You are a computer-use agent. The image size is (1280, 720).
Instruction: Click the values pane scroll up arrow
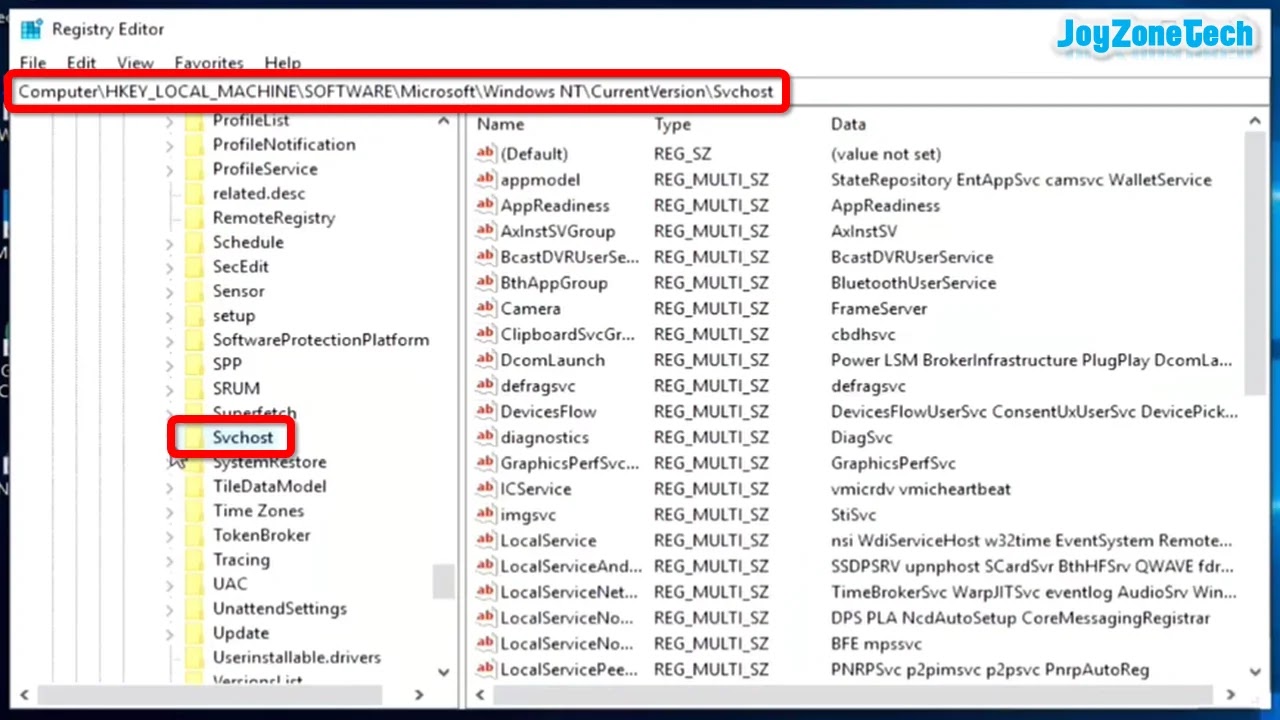(x=1255, y=122)
